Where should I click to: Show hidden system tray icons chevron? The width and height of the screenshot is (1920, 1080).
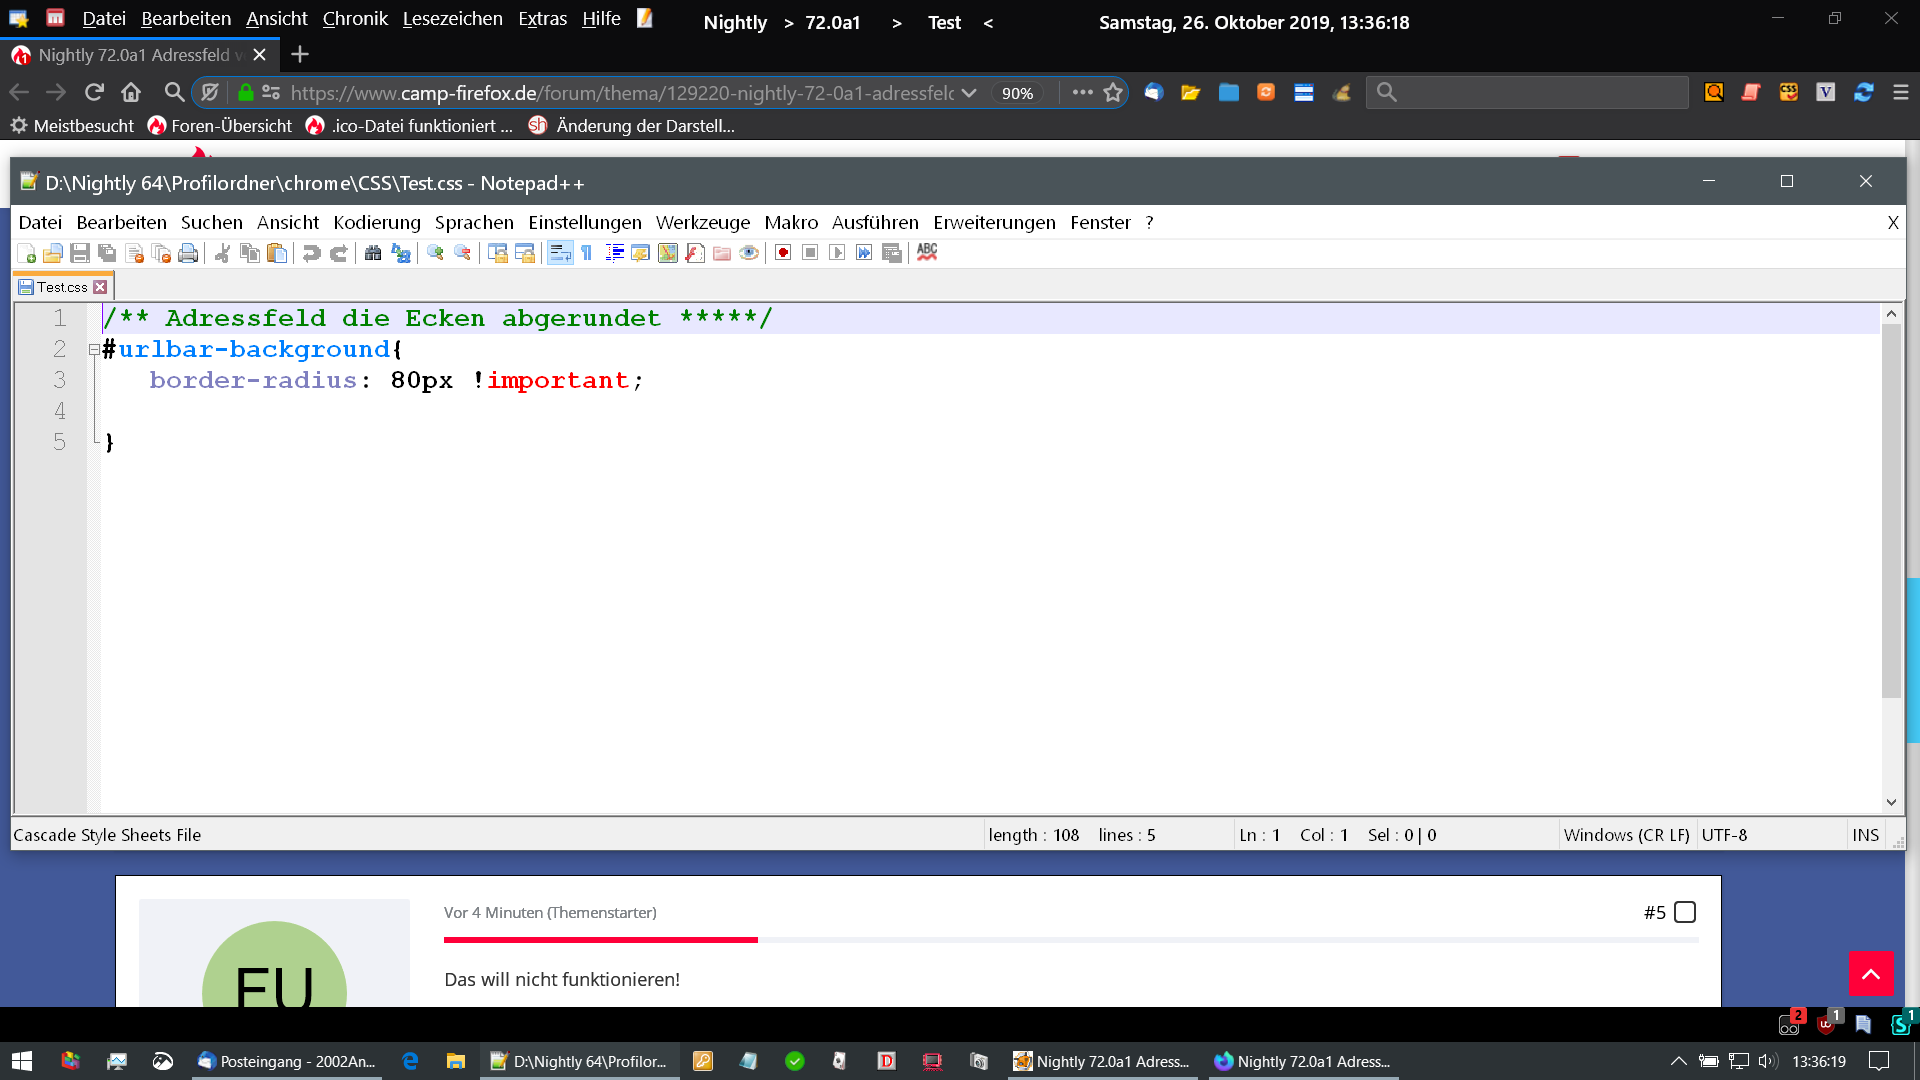pos(1678,1061)
